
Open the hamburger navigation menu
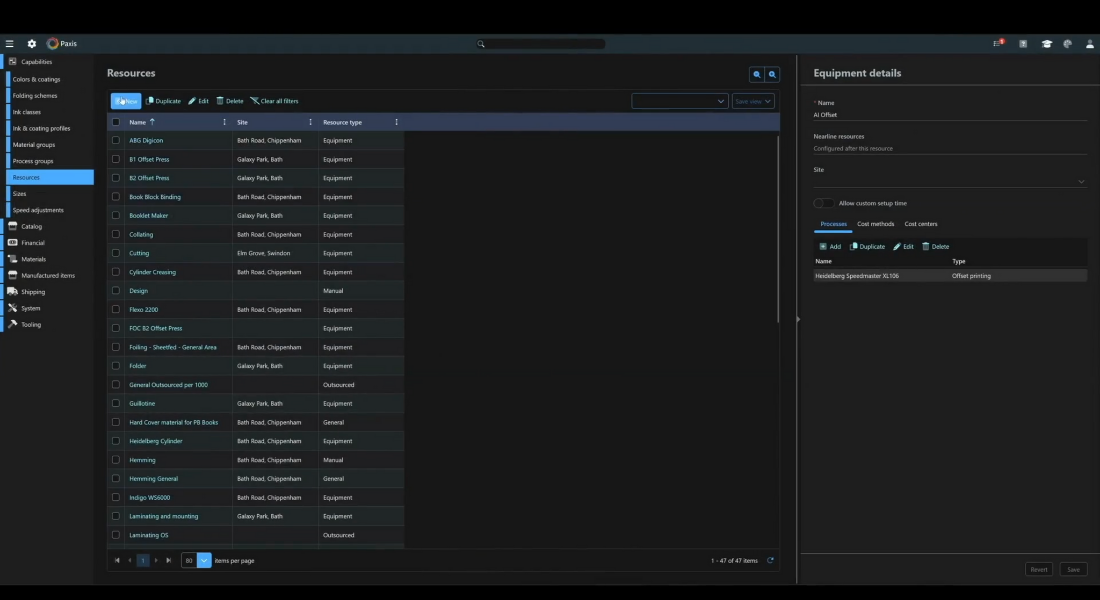click(10, 44)
